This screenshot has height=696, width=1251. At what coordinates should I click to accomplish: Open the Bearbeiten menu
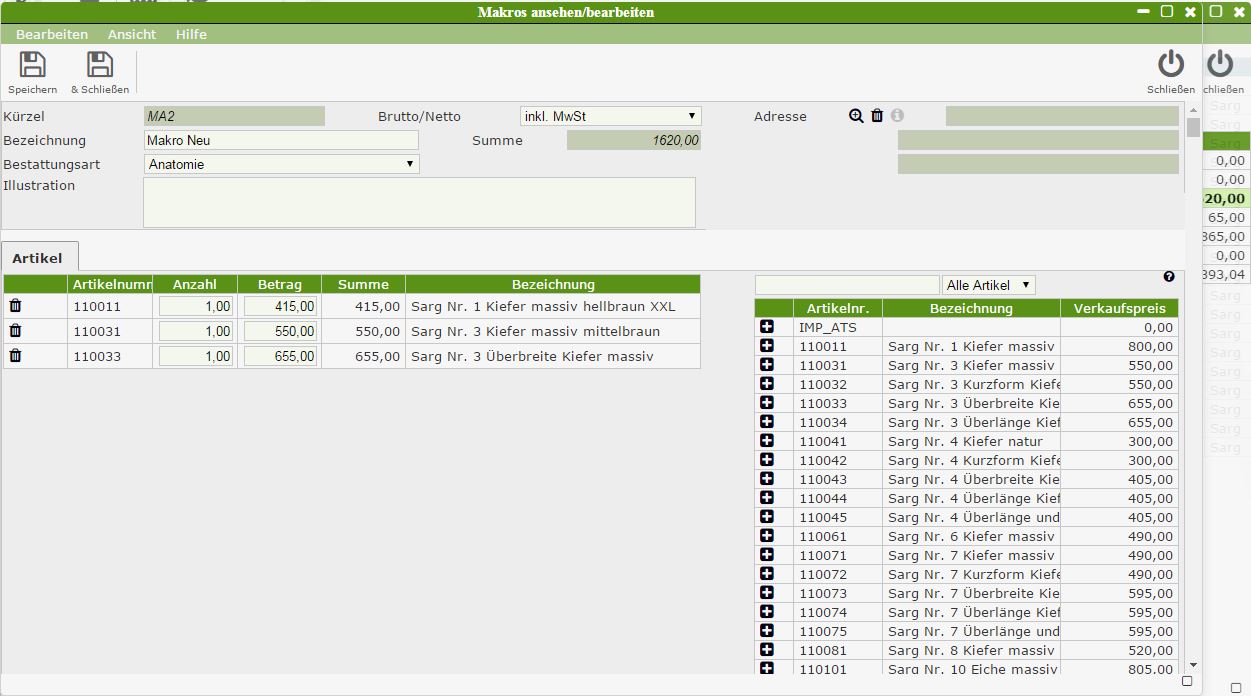[52, 34]
